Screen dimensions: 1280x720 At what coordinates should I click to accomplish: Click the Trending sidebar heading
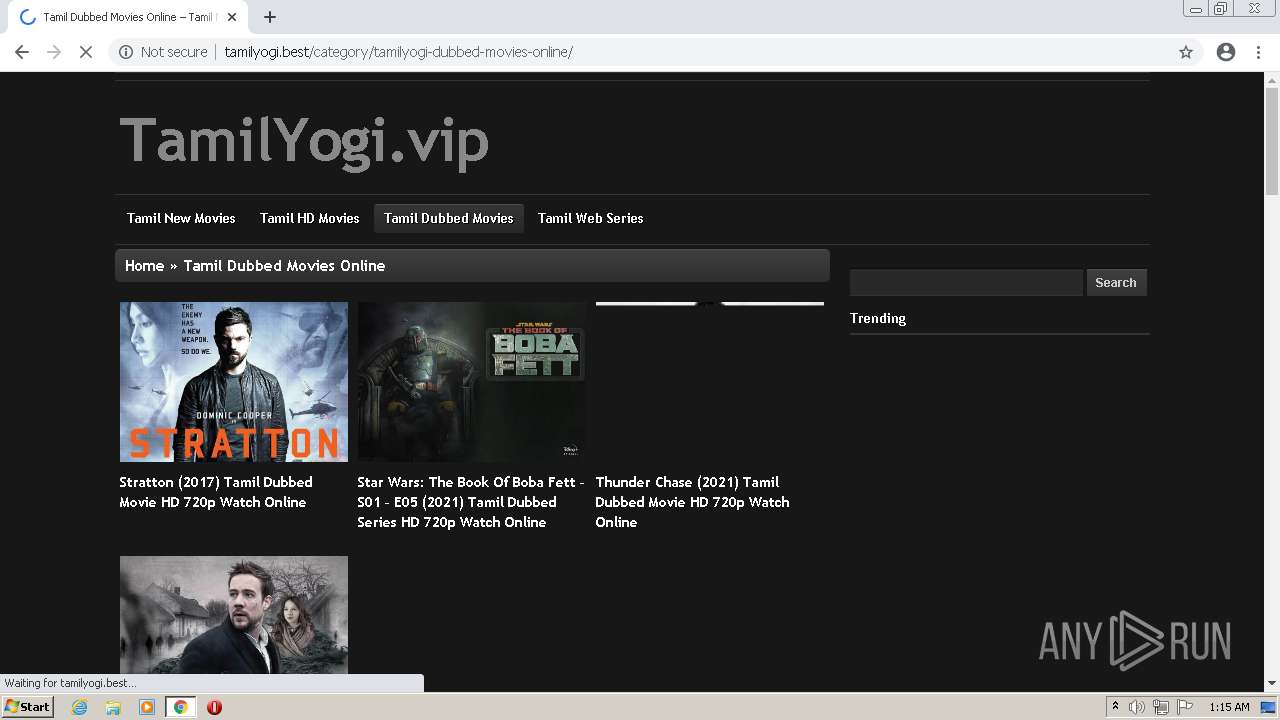tap(878, 318)
